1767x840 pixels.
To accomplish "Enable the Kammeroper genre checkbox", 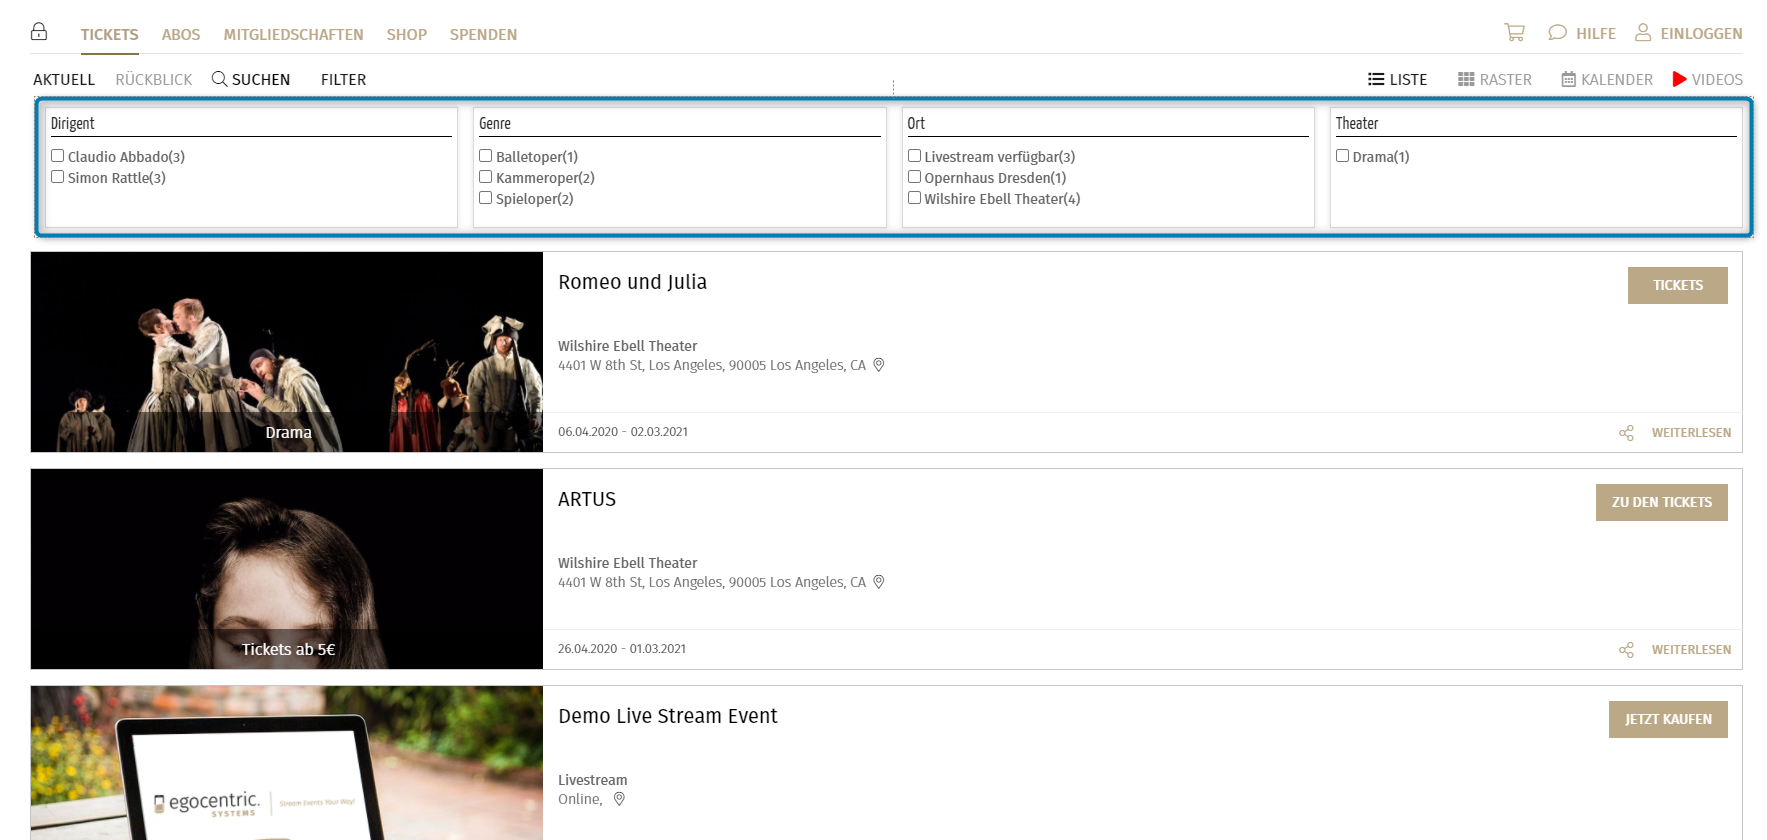I will click(x=486, y=177).
